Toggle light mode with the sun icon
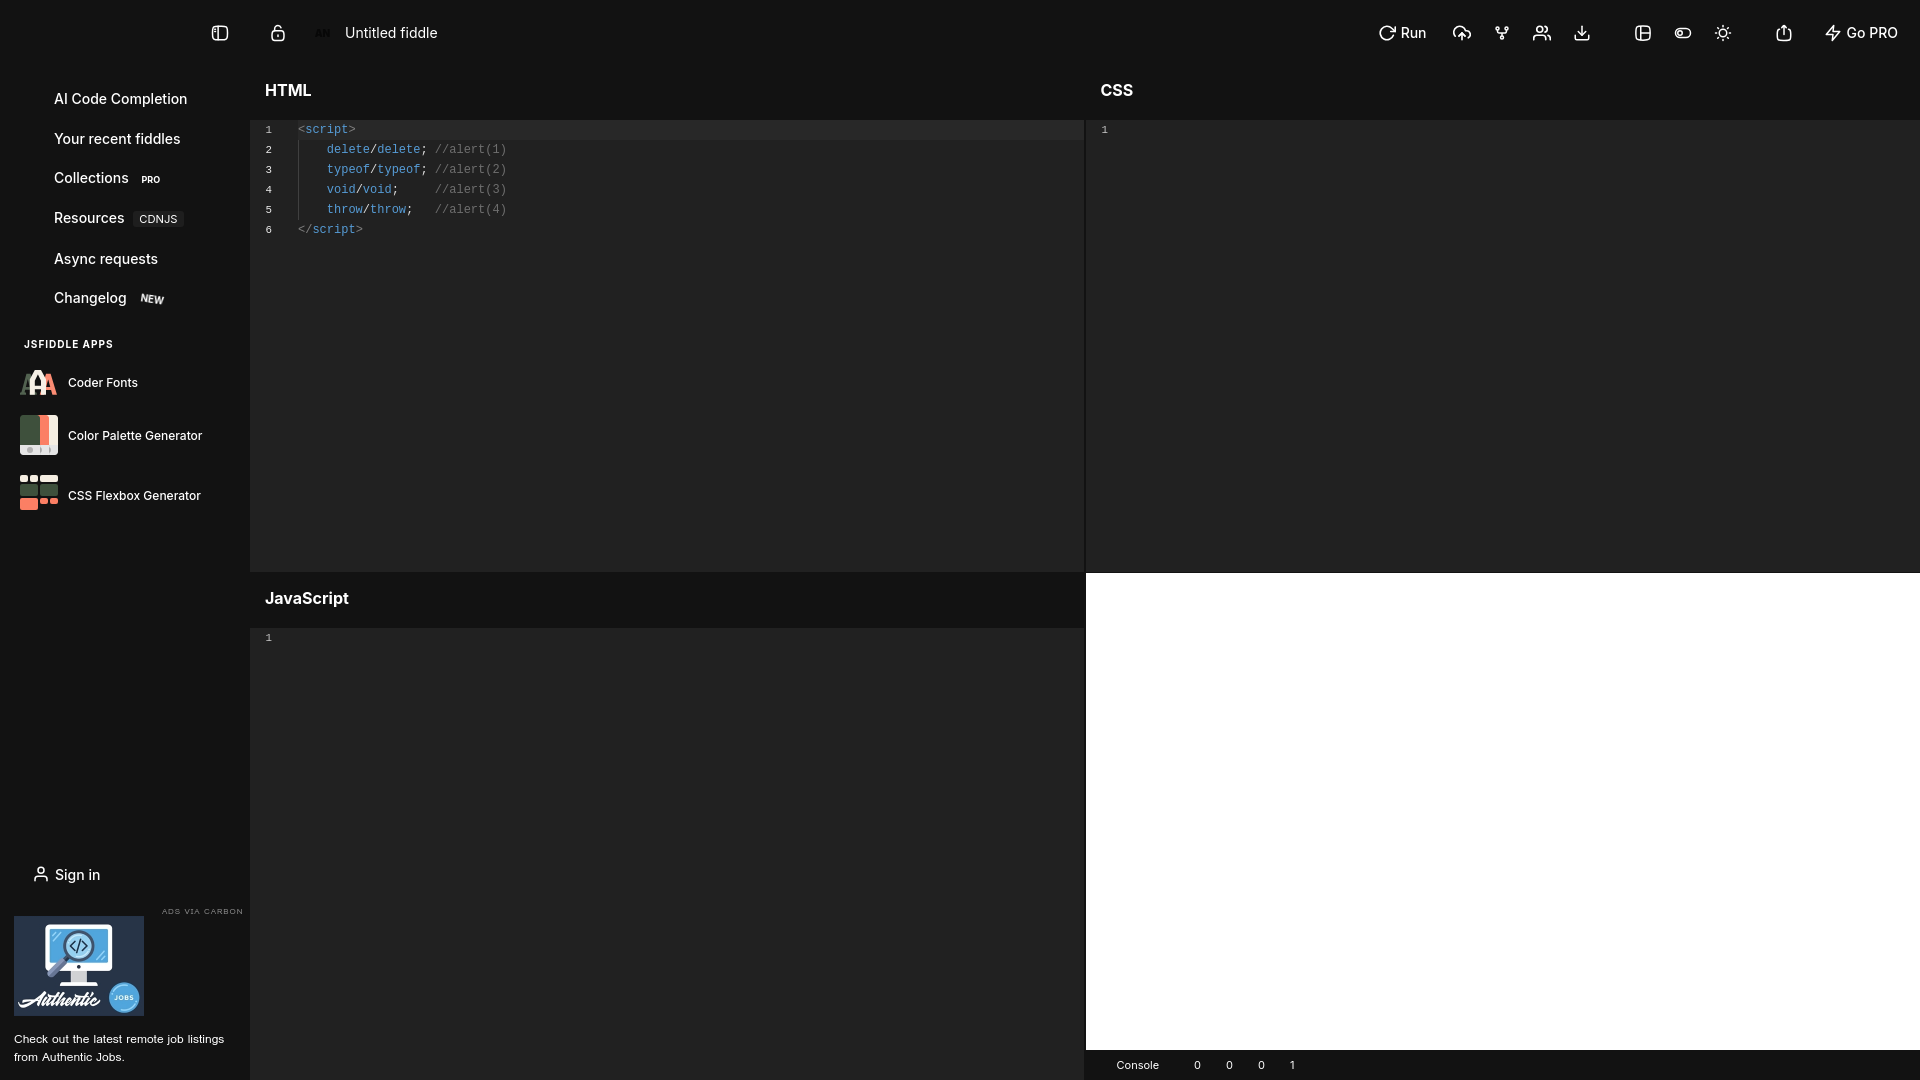This screenshot has height=1080, width=1920. click(1723, 33)
